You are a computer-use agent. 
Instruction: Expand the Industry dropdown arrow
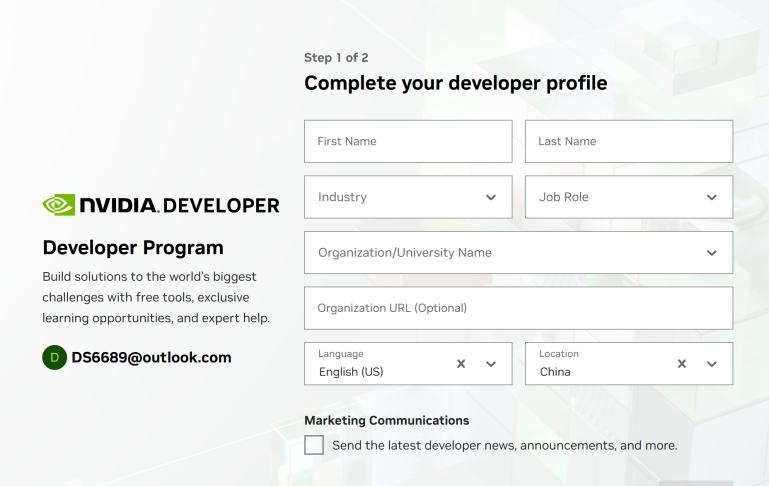click(491, 198)
